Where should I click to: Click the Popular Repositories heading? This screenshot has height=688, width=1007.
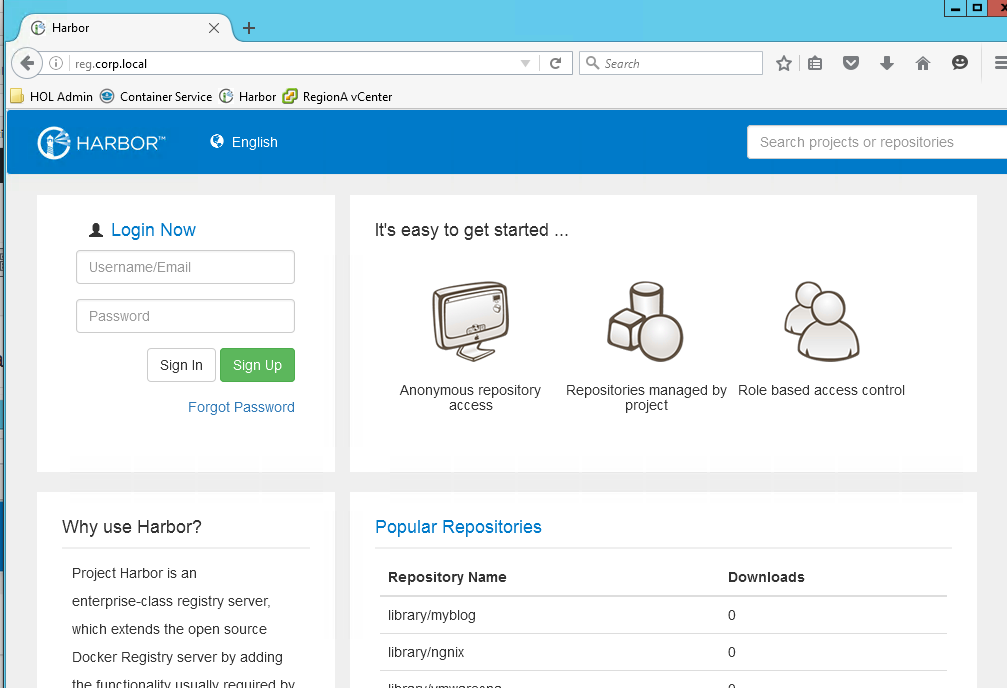[459, 527]
